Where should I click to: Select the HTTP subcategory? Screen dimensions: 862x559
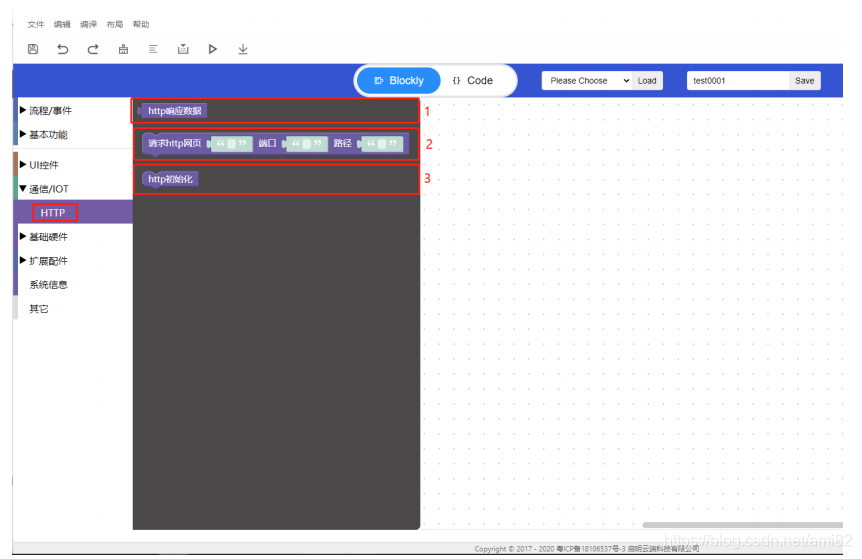tap(53, 213)
